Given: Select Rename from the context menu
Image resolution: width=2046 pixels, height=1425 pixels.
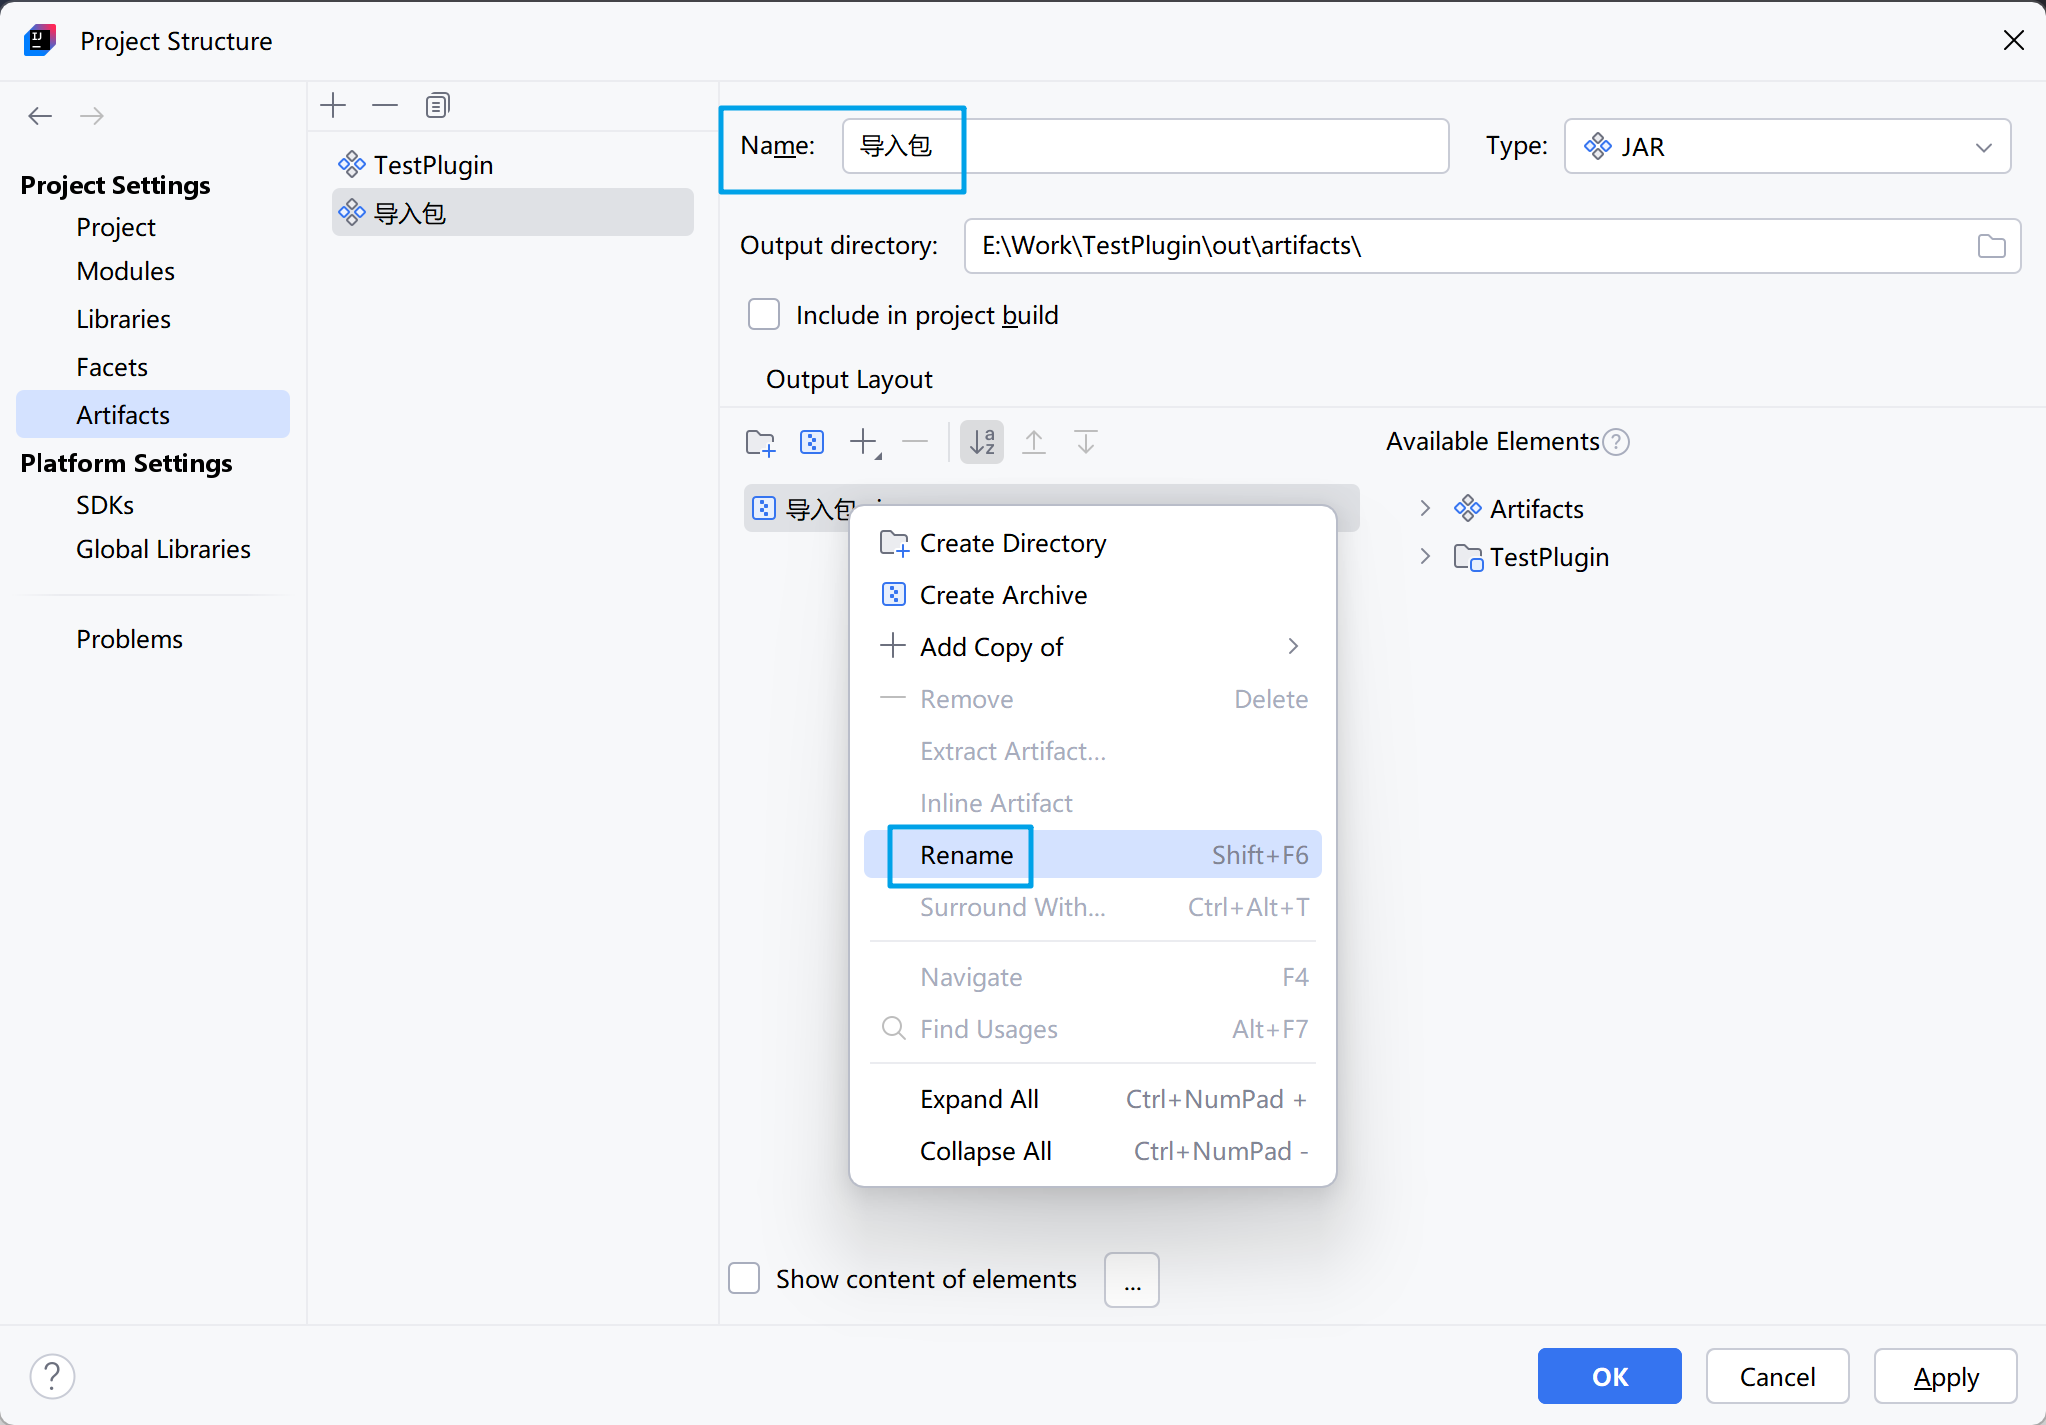Looking at the screenshot, I should tap(966, 855).
